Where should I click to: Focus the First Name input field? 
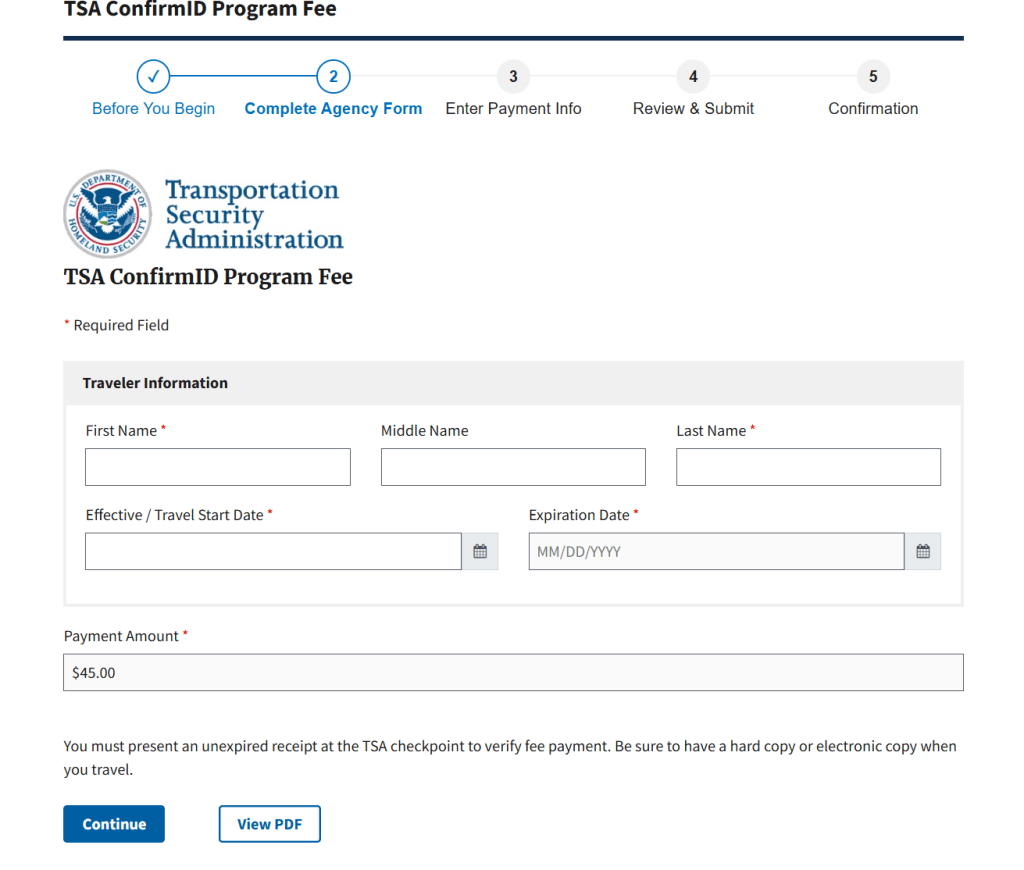click(x=217, y=467)
